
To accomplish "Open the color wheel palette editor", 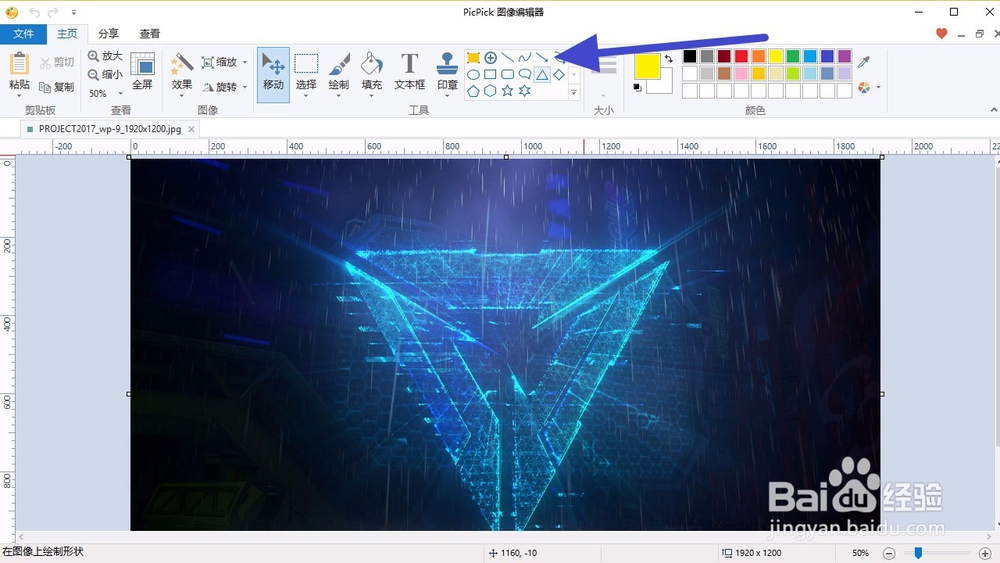I will pyautogui.click(x=864, y=87).
